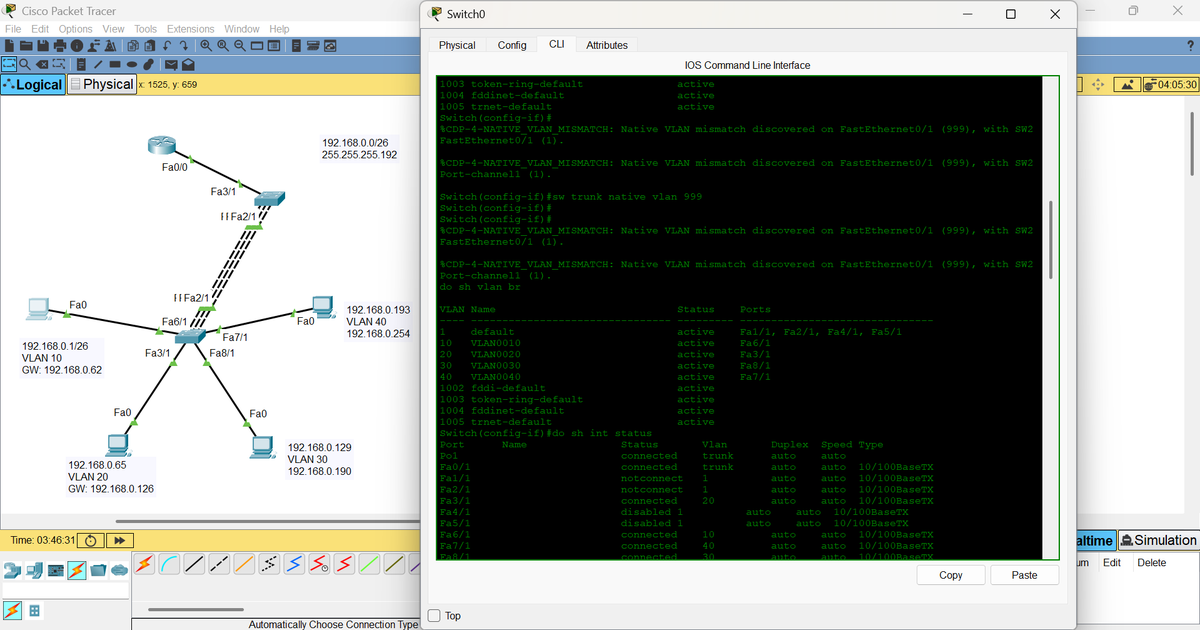Select the Multiuser Connection cloud category icon
Screen dimensions: 1200x630
[120, 571]
